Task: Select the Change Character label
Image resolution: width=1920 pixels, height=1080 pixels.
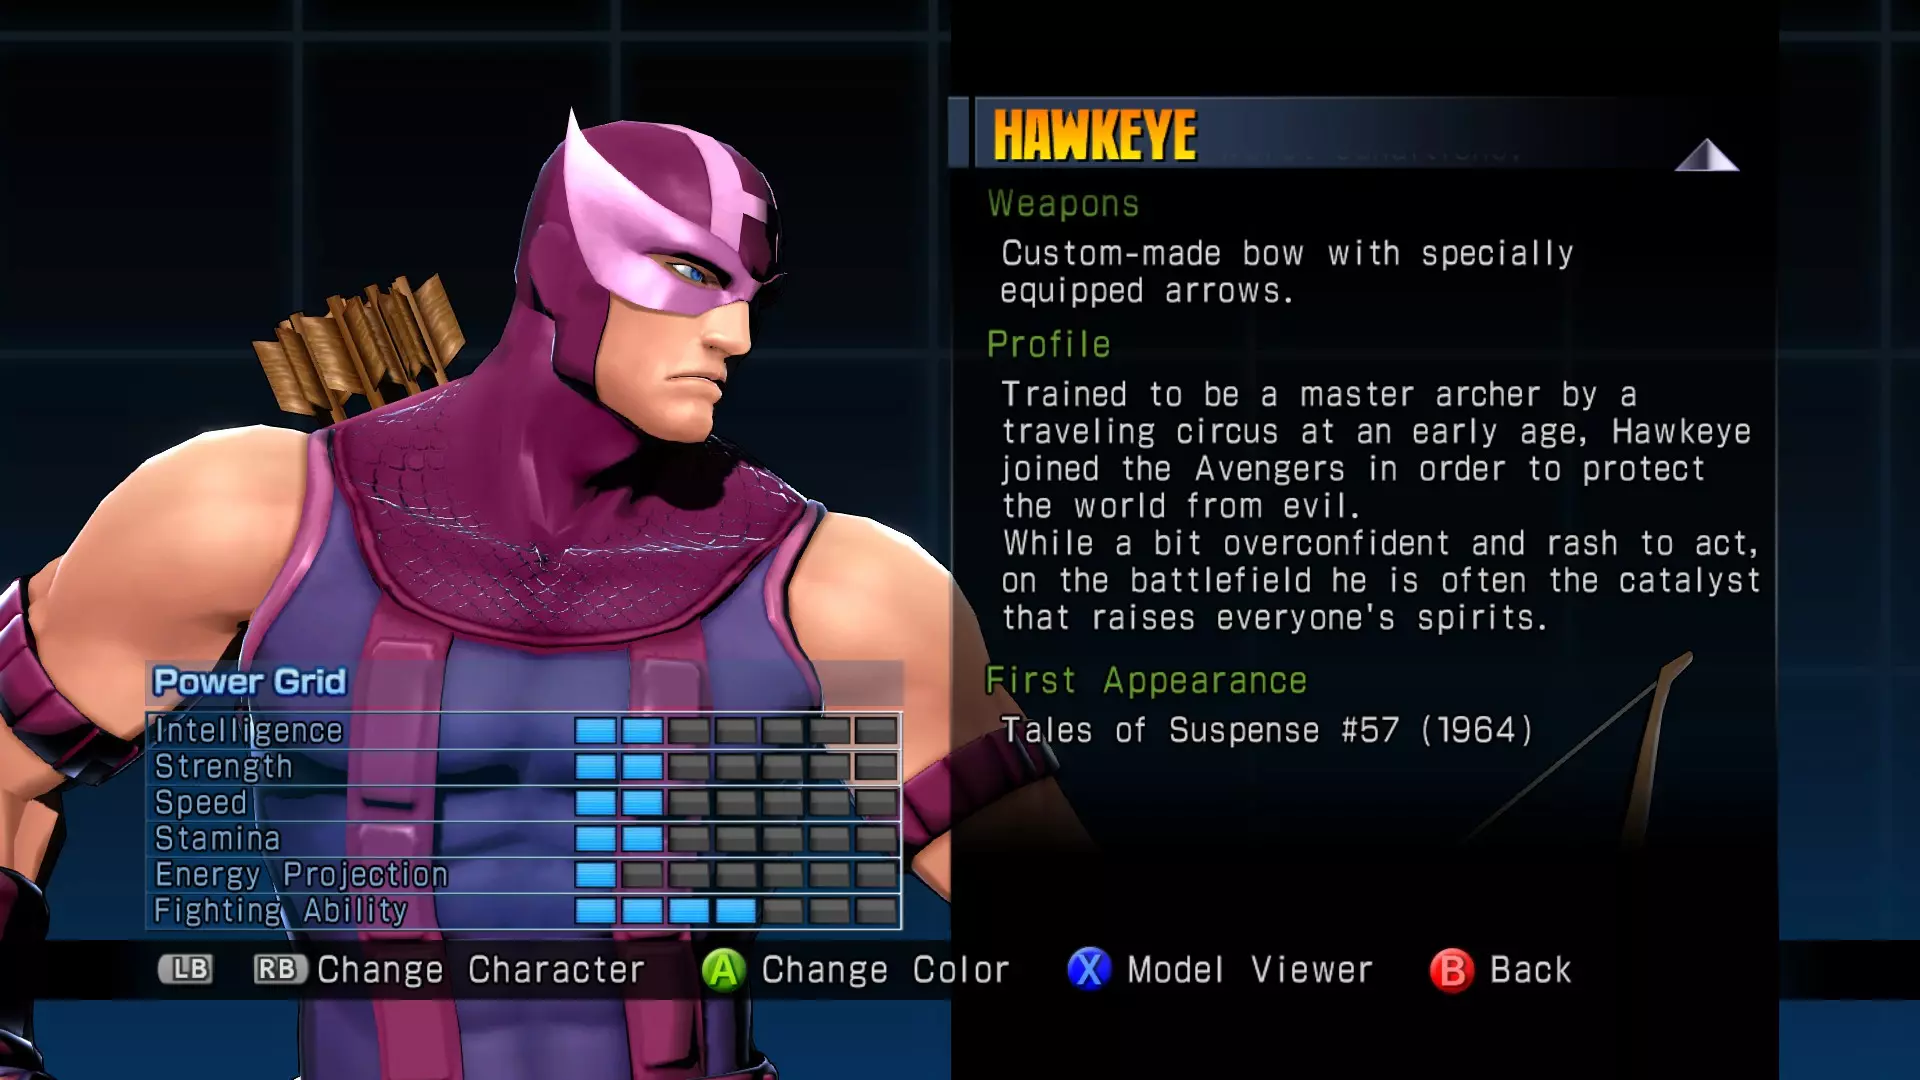Action: [x=481, y=970]
